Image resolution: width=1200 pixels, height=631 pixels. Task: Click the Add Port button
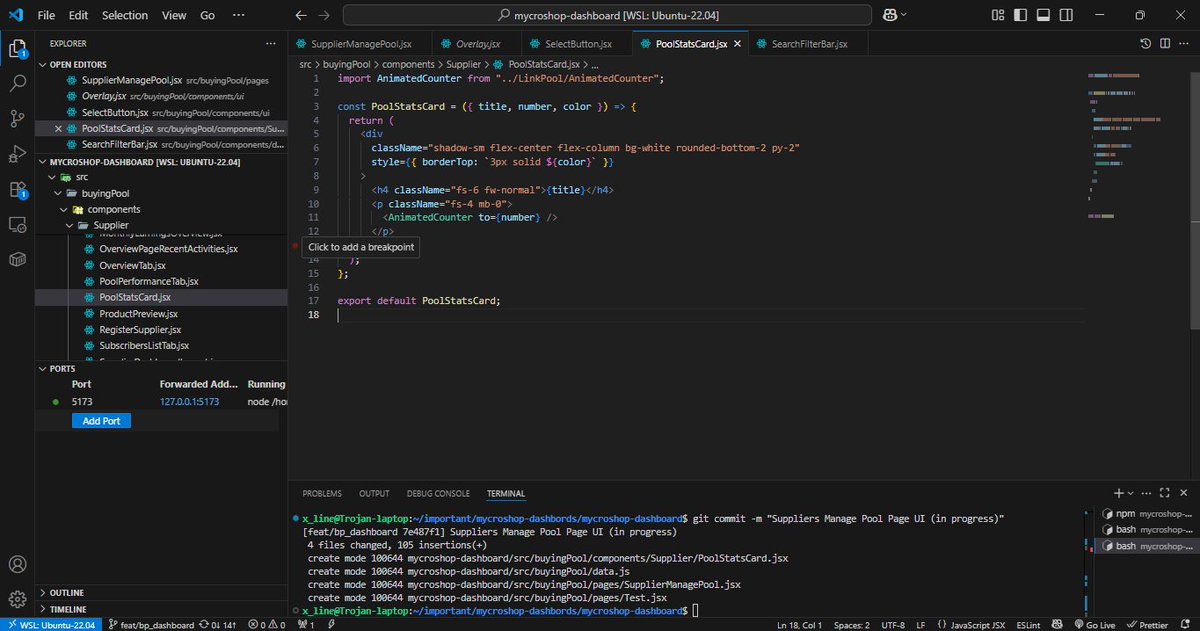click(101, 421)
